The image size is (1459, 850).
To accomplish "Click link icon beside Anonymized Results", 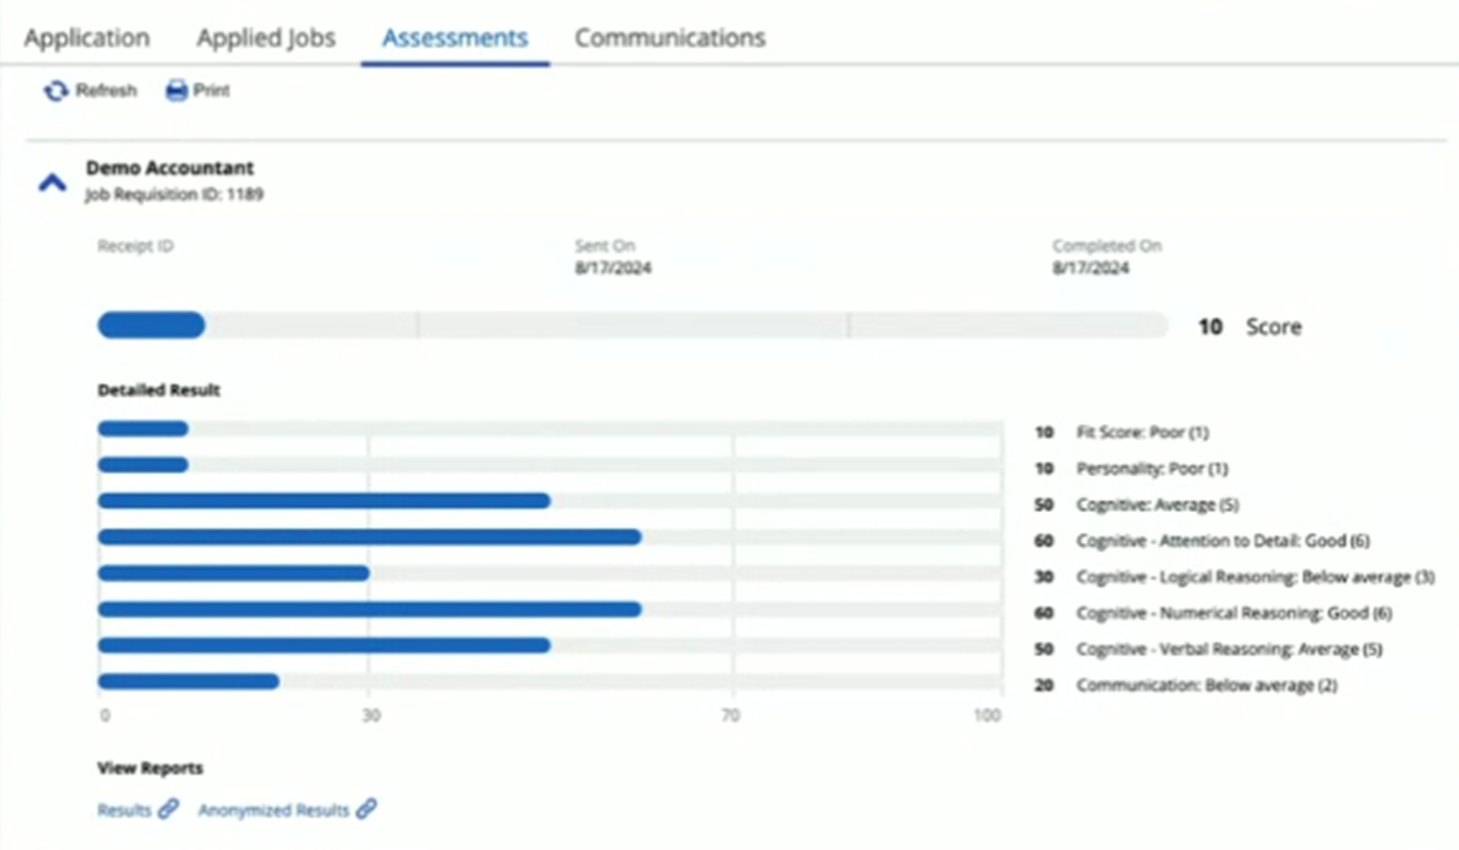I will 367,809.
